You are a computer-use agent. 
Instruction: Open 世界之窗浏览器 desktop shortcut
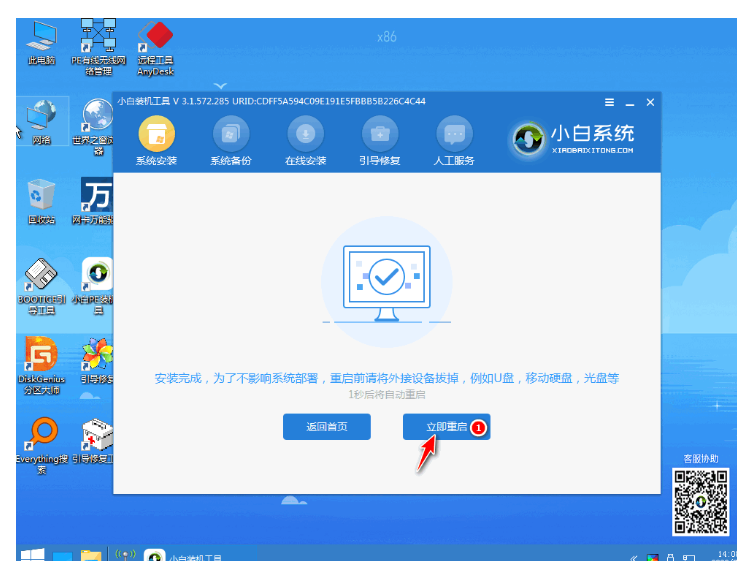coord(96,127)
